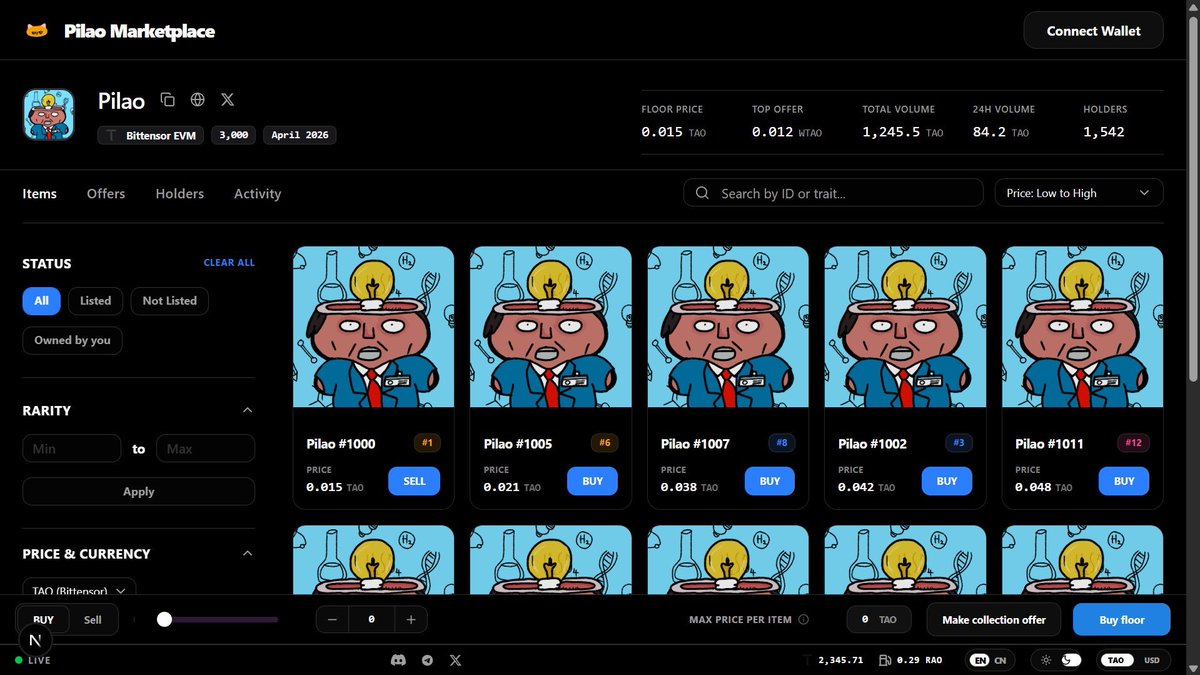The width and height of the screenshot is (1200, 675).
Task: Open the TAO (Bittensor) currency dropdown
Action: point(80,588)
